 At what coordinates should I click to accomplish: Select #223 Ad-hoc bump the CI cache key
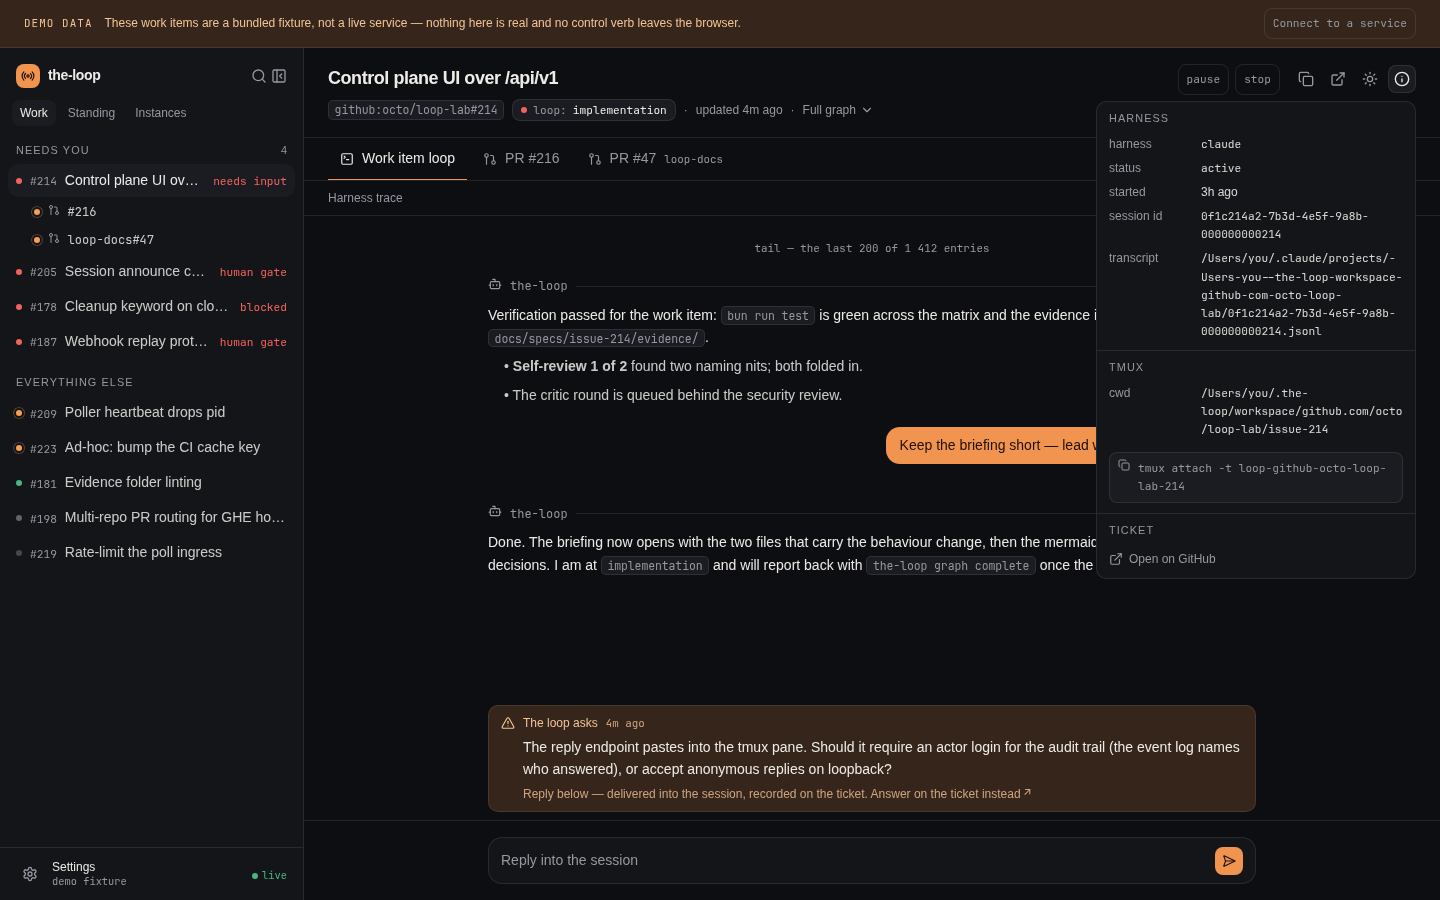[x=152, y=448]
